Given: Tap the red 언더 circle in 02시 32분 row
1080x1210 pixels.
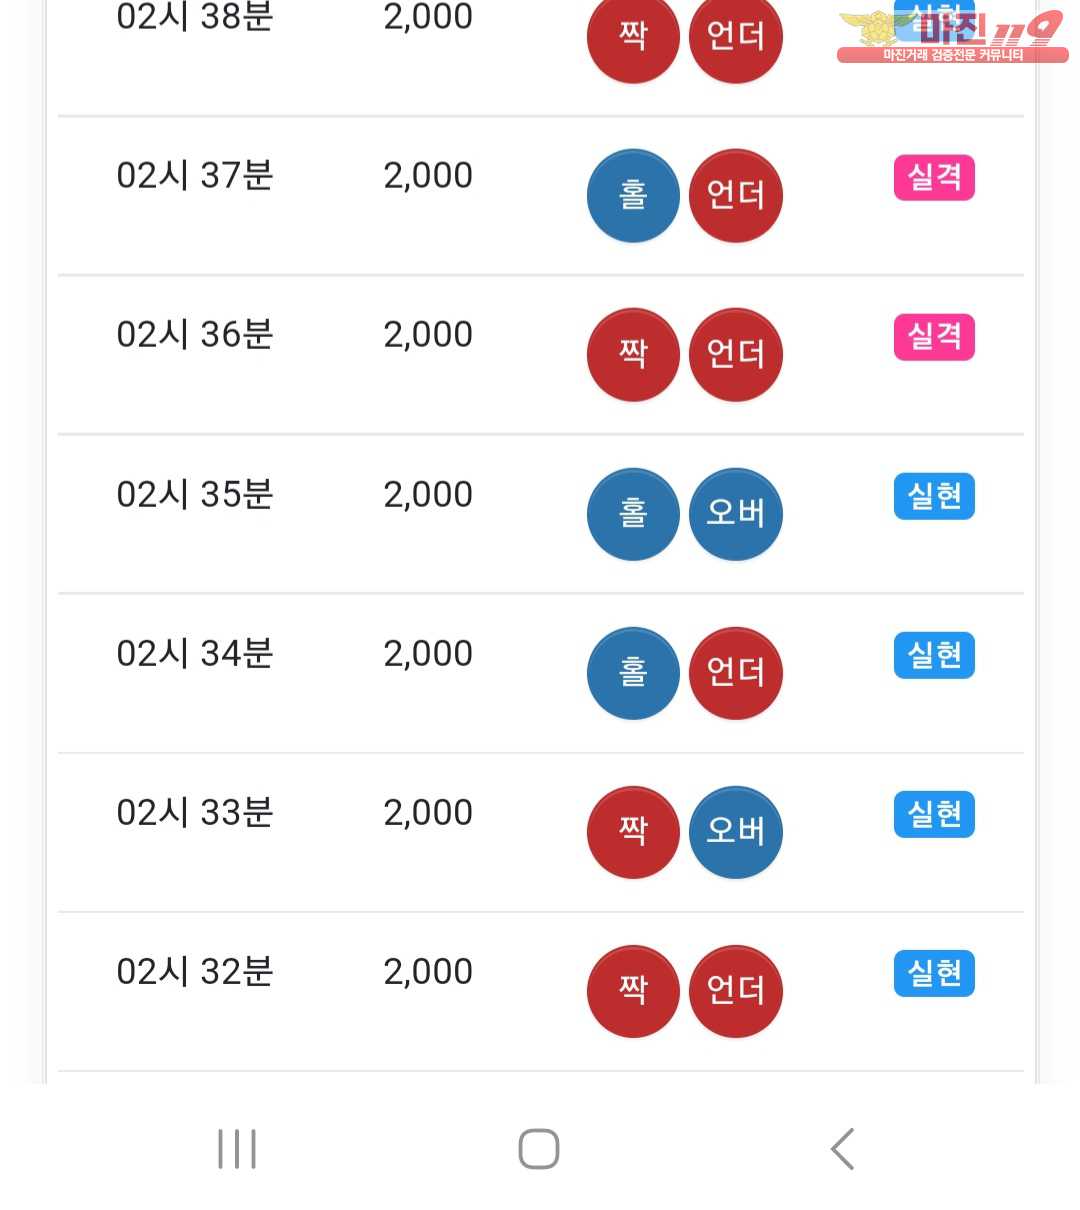Looking at the screenshot, I should (x=736, y=991).
